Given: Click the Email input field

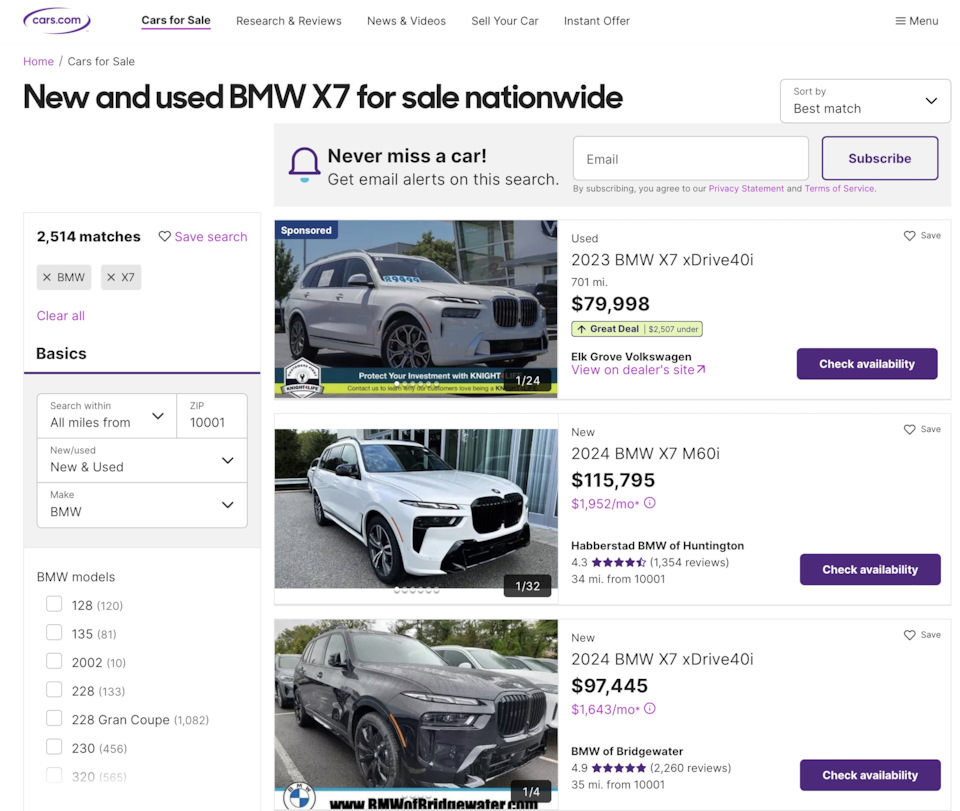Looking at the screenshot, I should coord(690,159).
